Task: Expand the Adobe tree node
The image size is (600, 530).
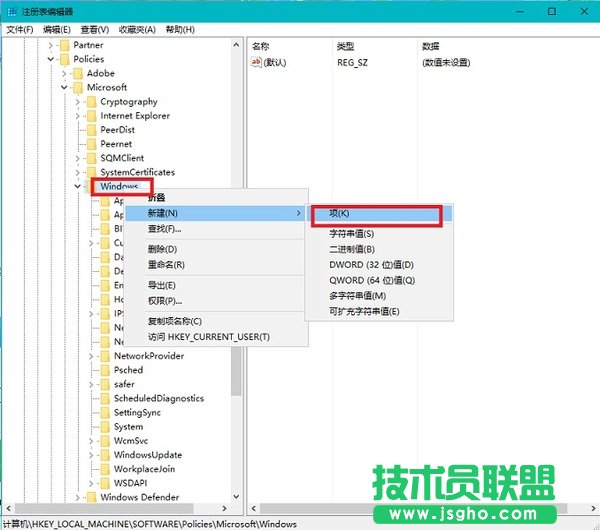Action: [x=64, y=73]
